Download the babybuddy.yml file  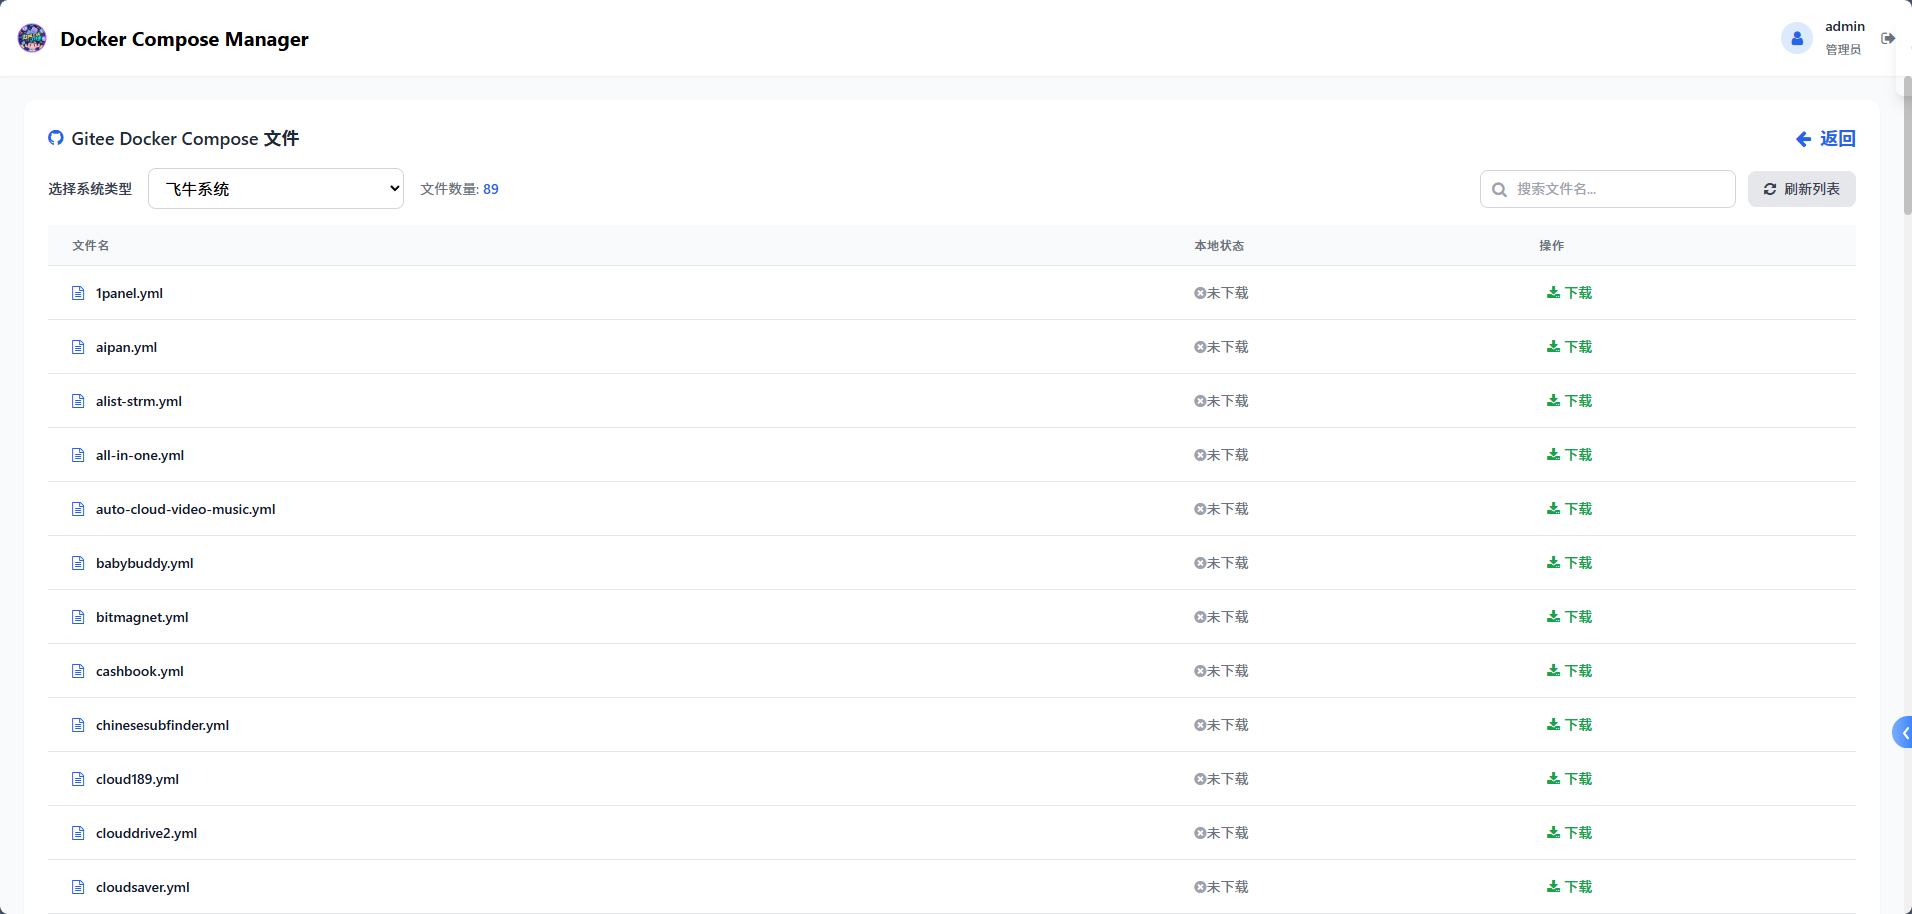pyautogui.click(x=1569, y=563)
